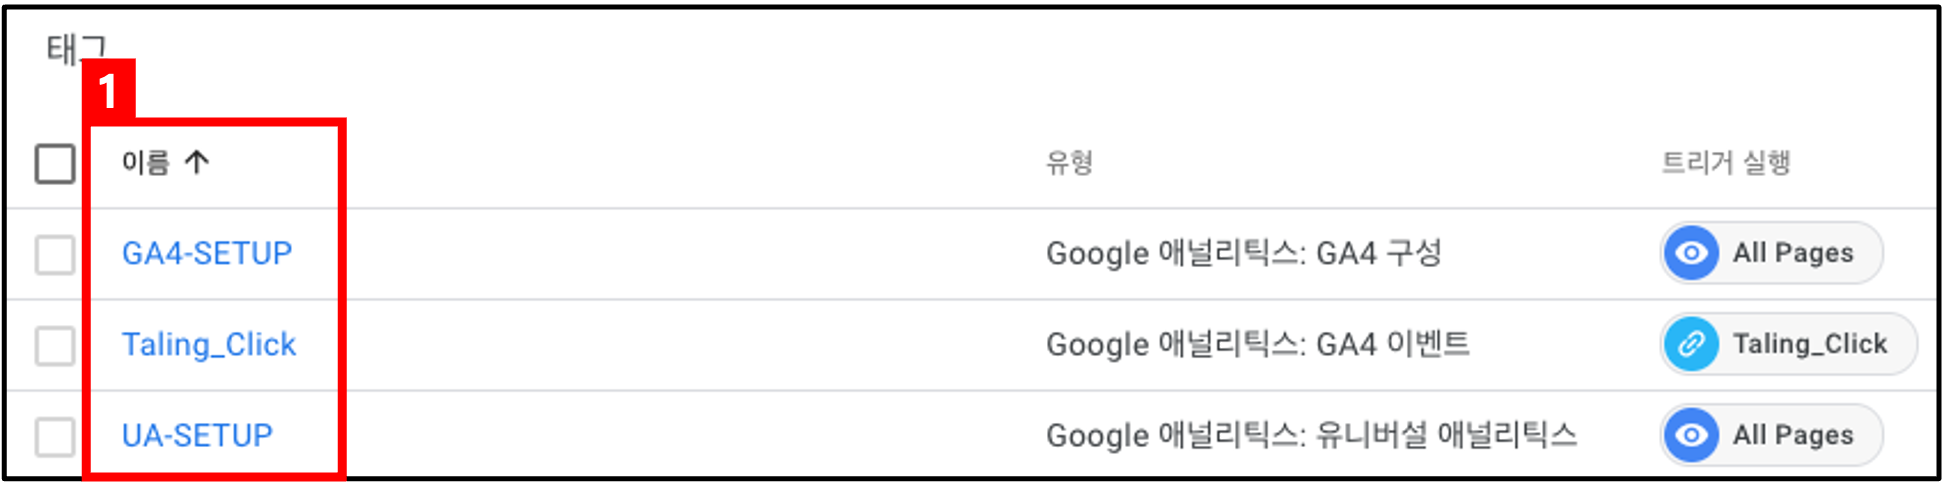This screenshot has height=485, width=1943.
Task: Click the sort arrow next to 이름
Action: (197, 162)
